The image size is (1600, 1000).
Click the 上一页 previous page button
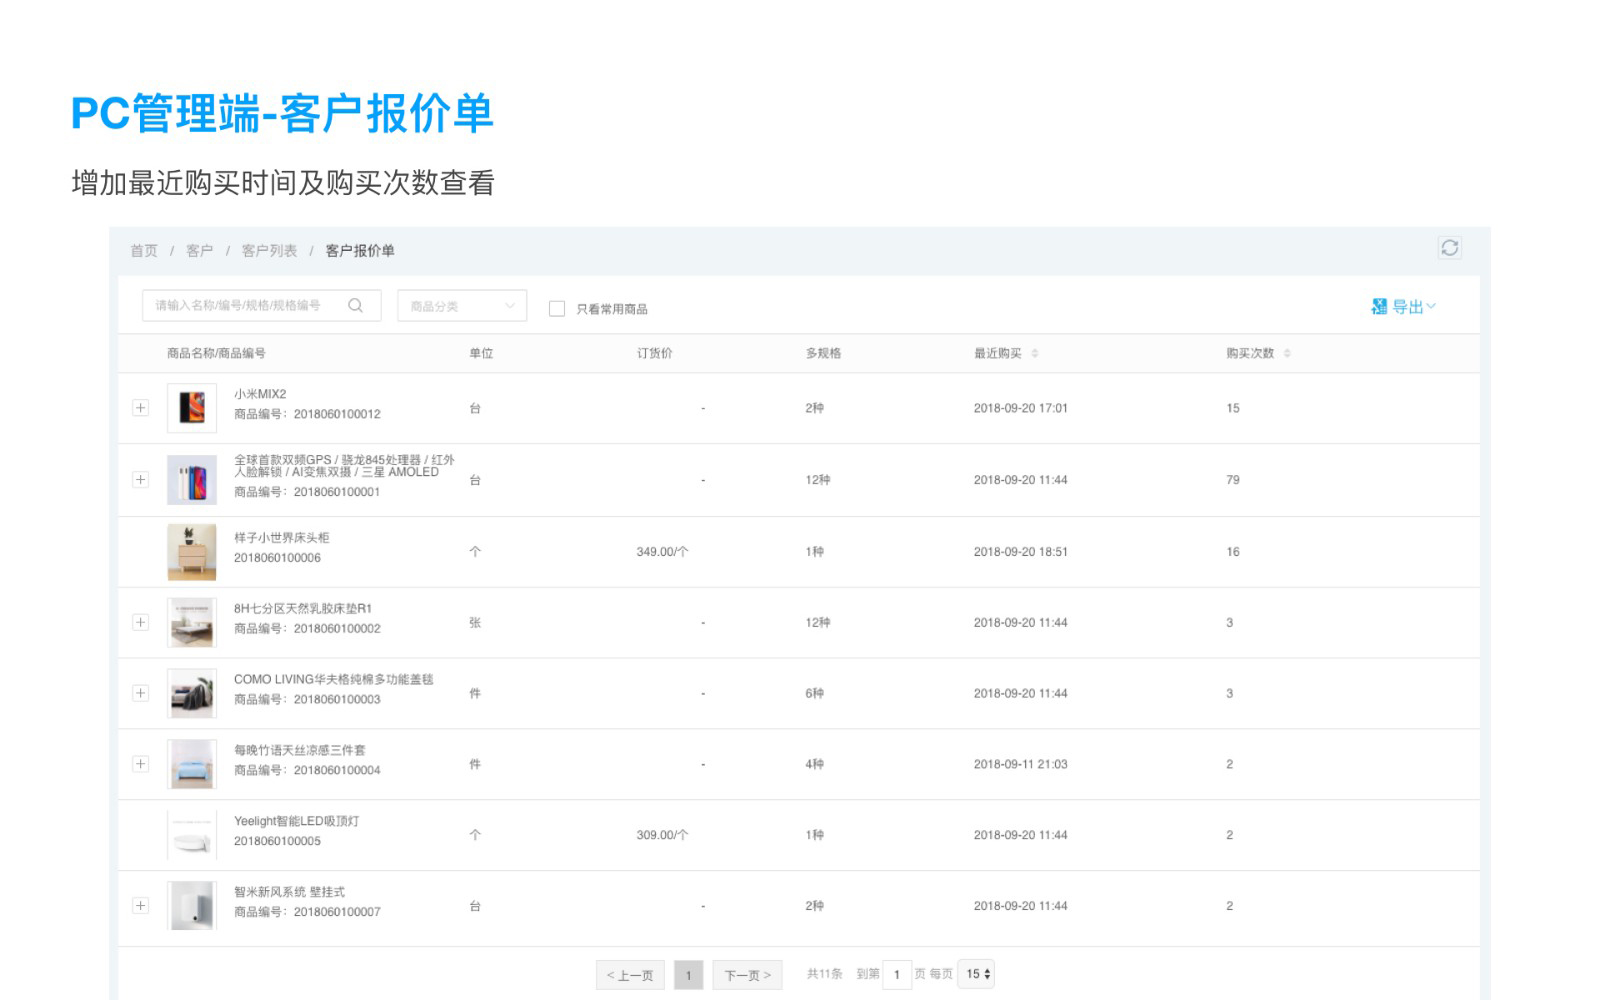(x=630, y=975)
